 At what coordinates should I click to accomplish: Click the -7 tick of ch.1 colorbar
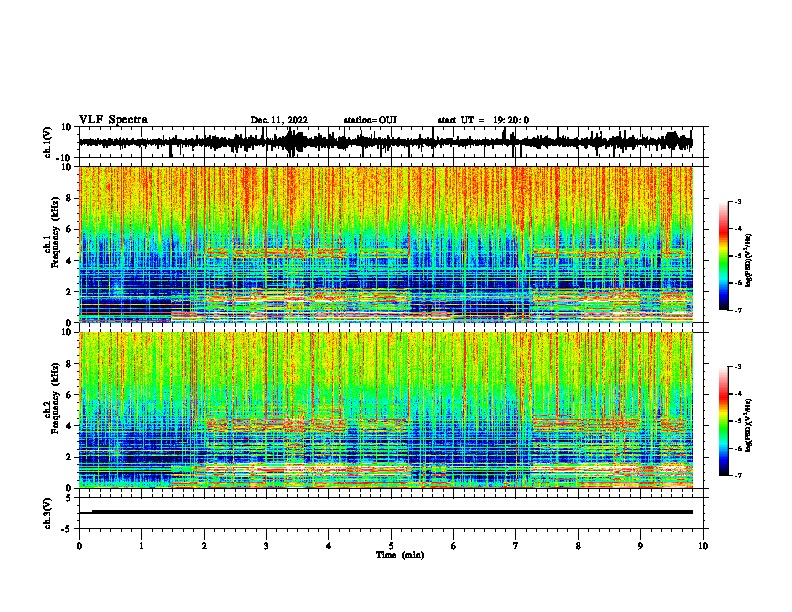coord(737,310)
